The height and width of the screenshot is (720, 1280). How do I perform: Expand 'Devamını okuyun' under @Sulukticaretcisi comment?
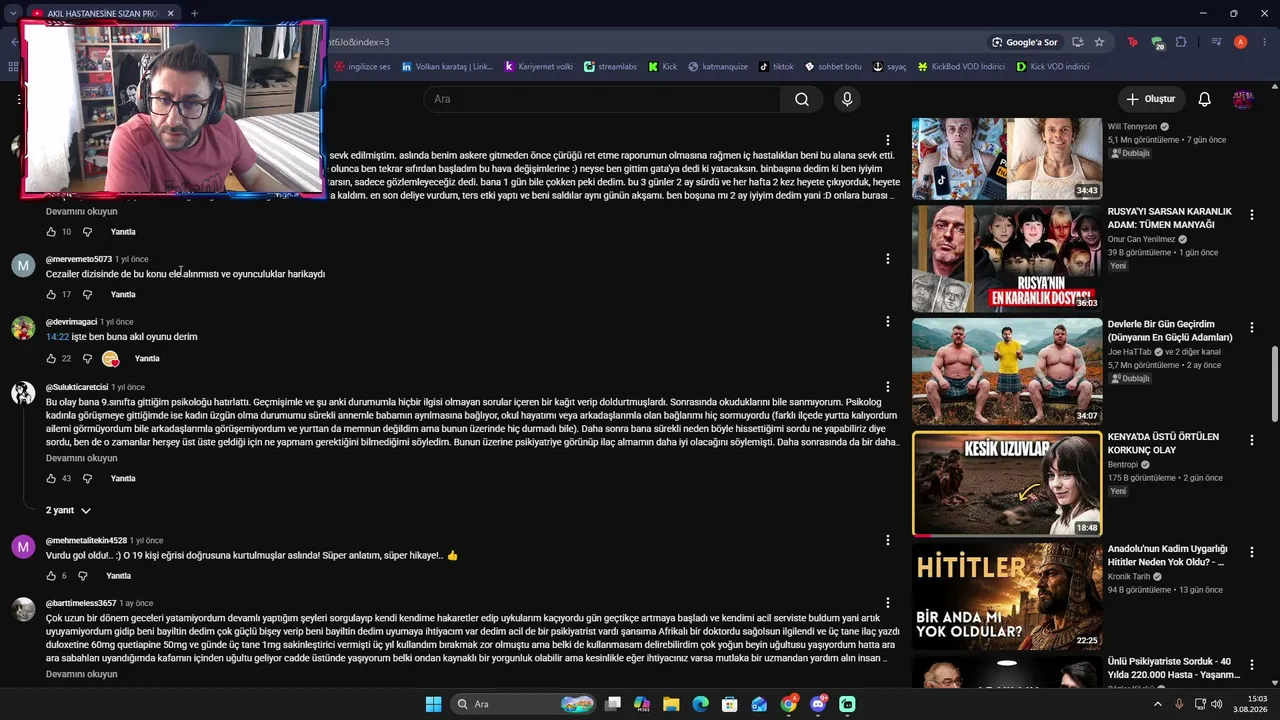coord(81,458)
